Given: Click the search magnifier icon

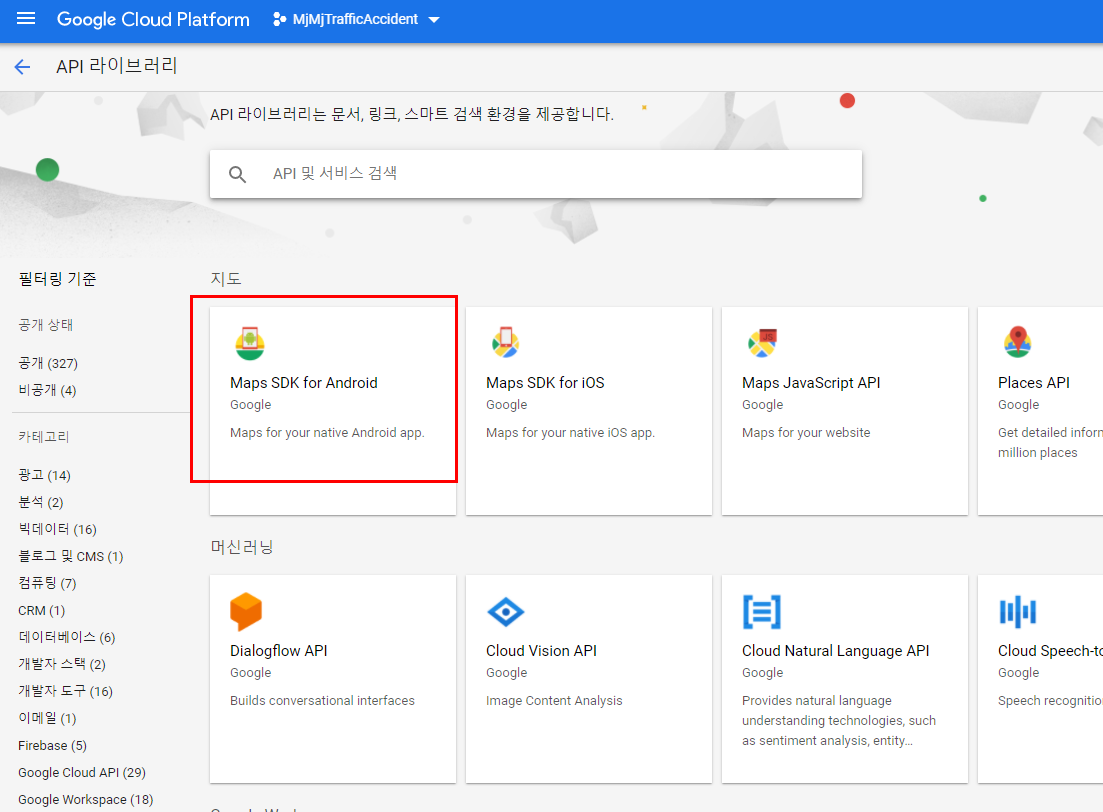Looking at the screenshot, I should point(238,174).
